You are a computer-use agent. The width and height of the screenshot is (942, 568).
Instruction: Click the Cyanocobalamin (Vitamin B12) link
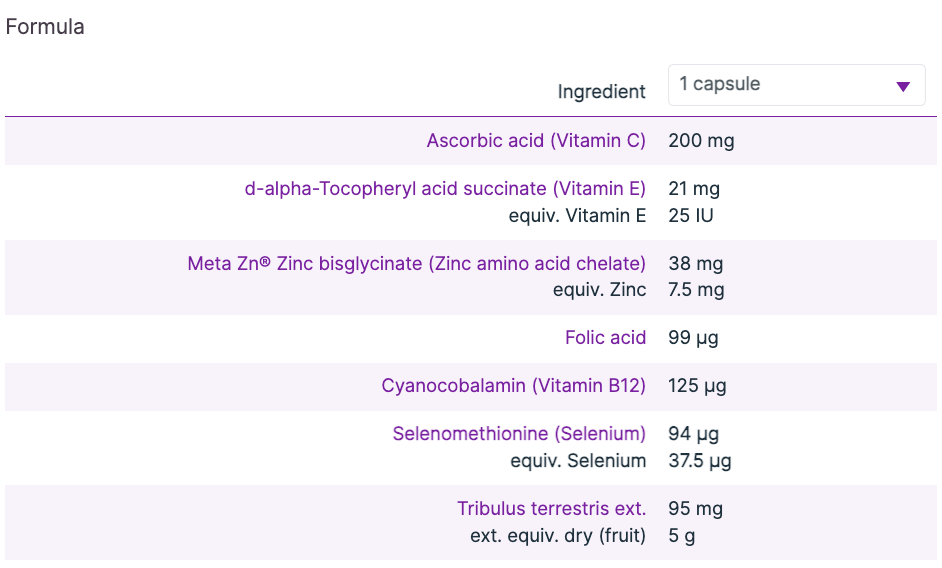513,386
